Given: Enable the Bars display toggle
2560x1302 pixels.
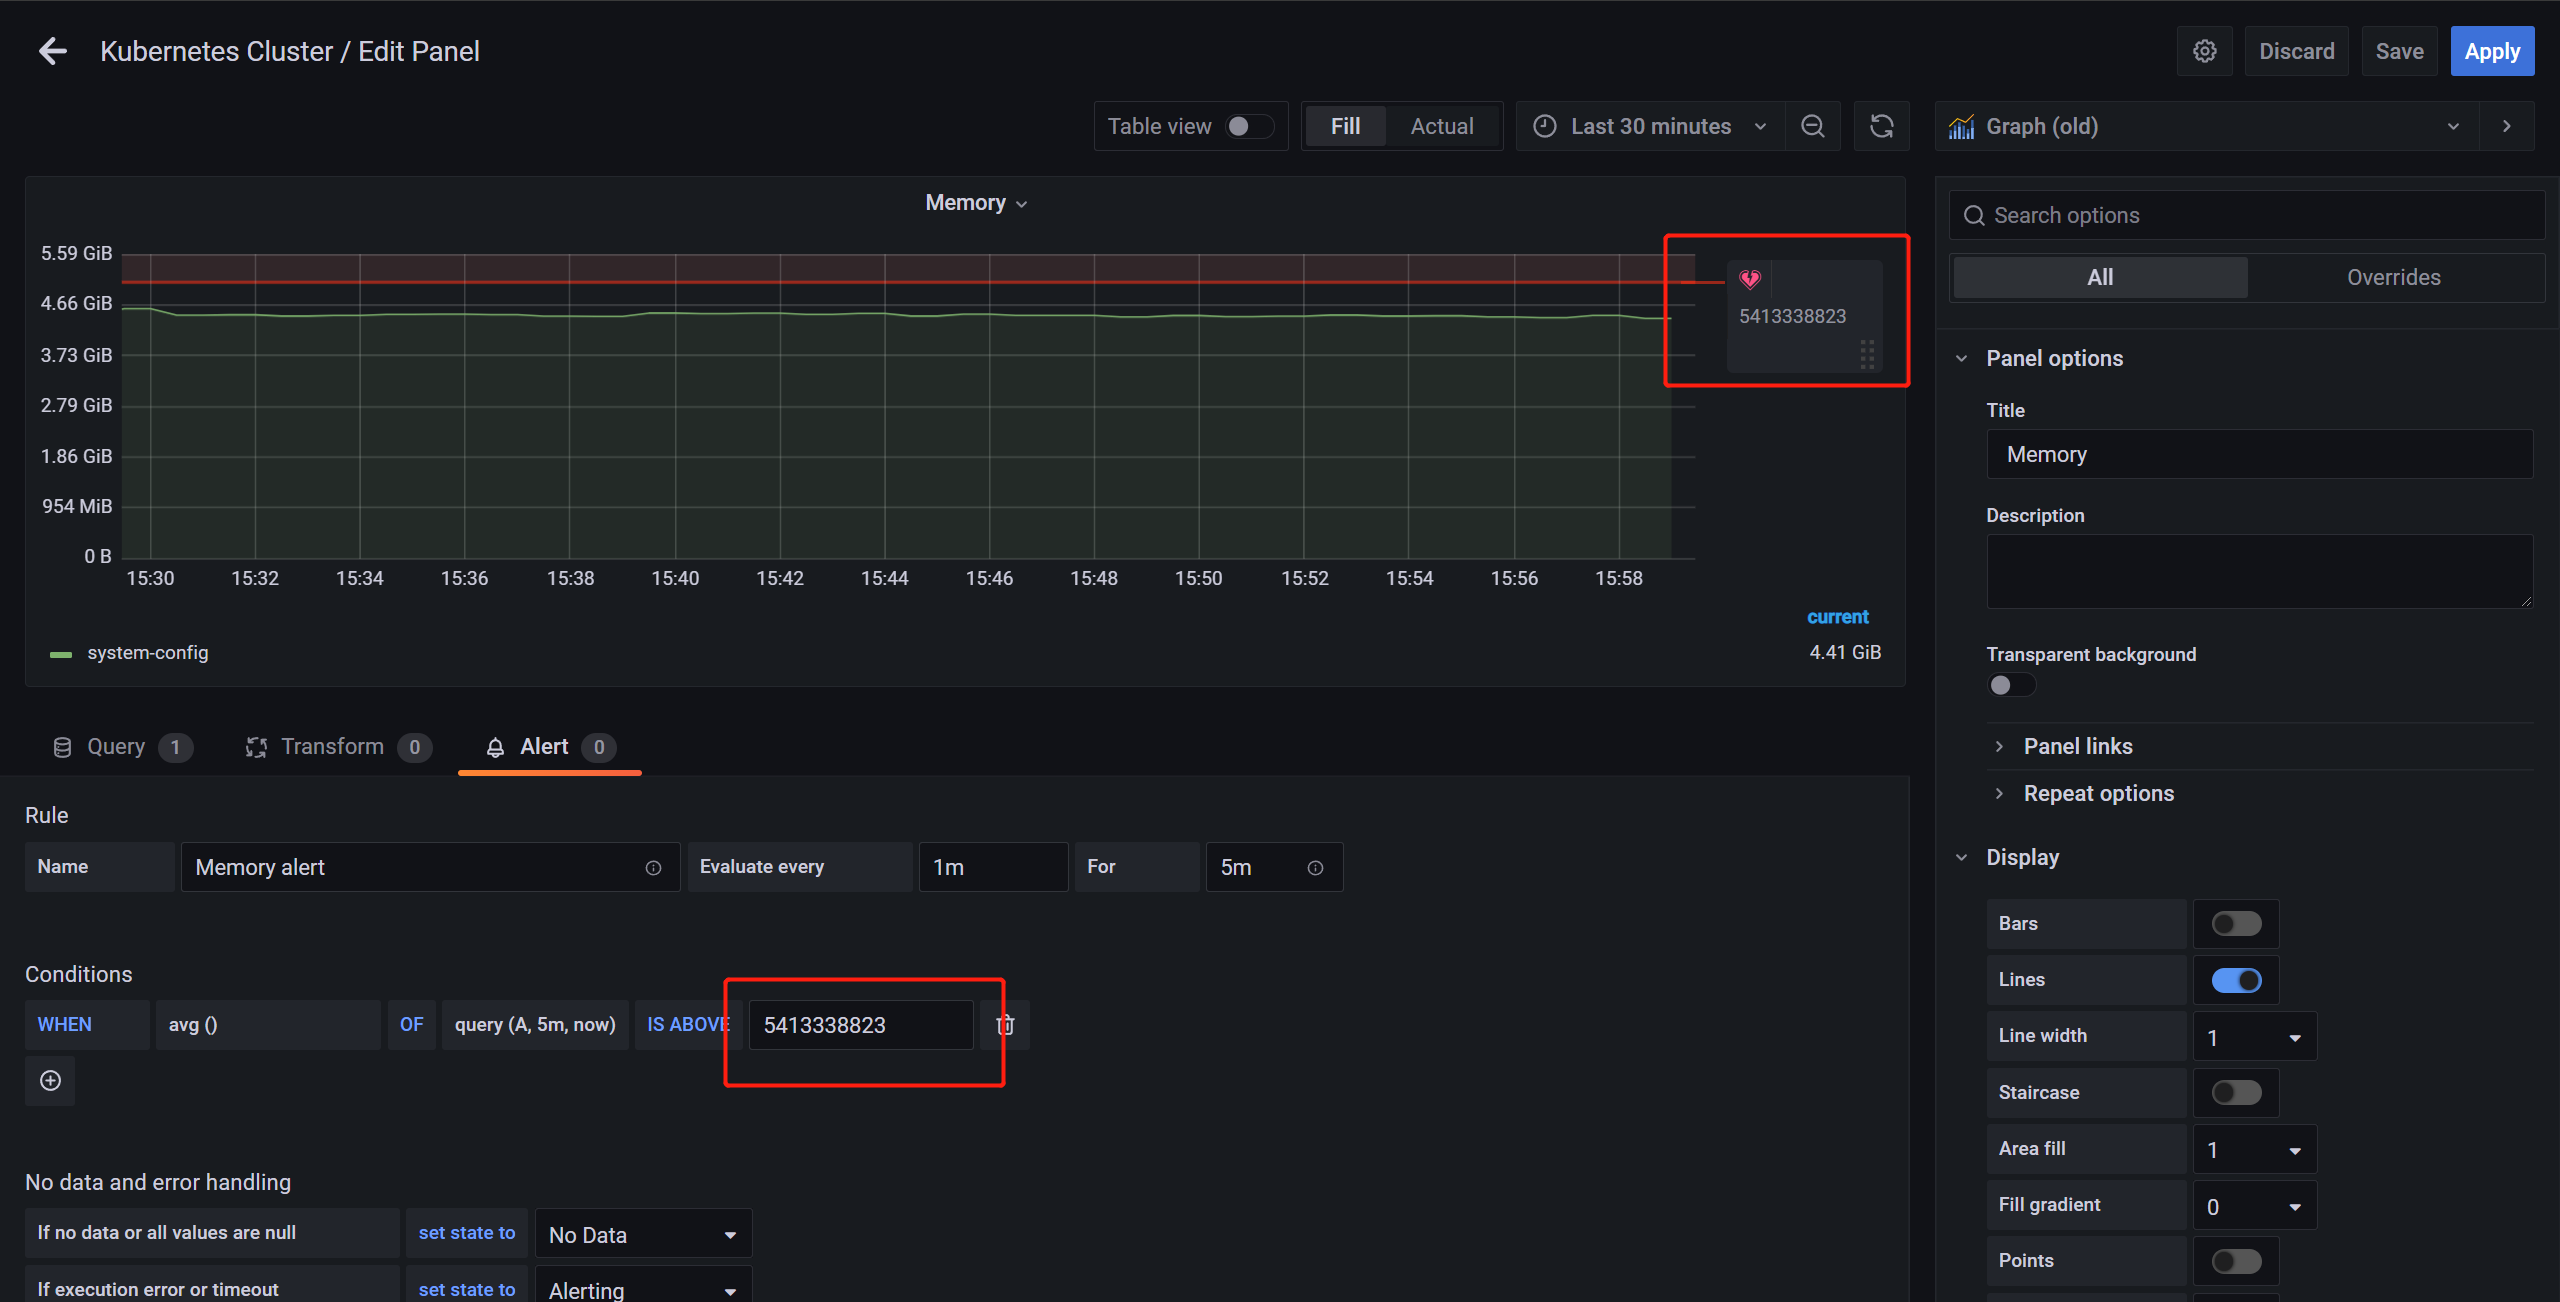Looking at the screenshot, I should click(2236, 923).
